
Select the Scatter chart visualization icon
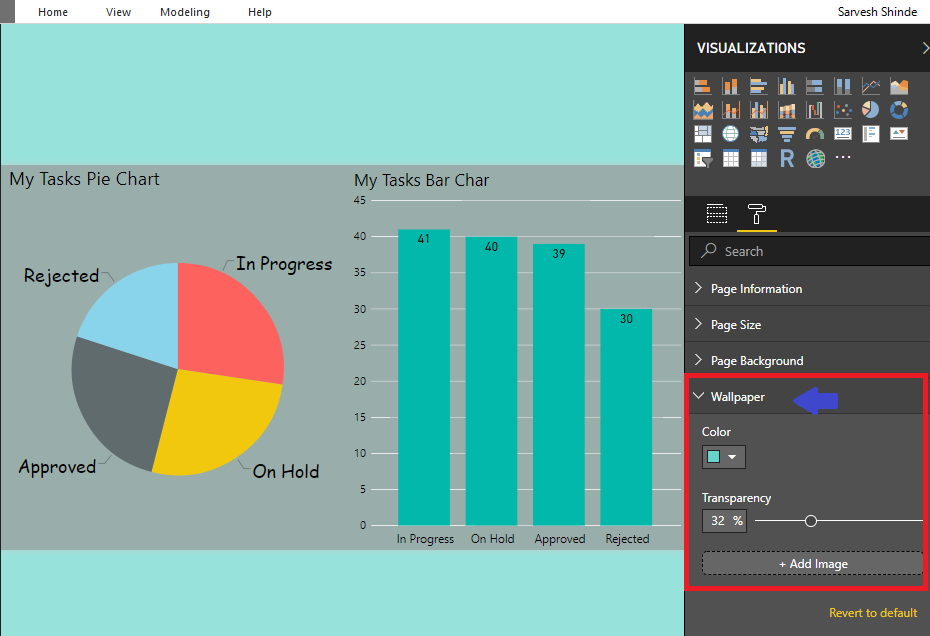(x=843, y=110)
